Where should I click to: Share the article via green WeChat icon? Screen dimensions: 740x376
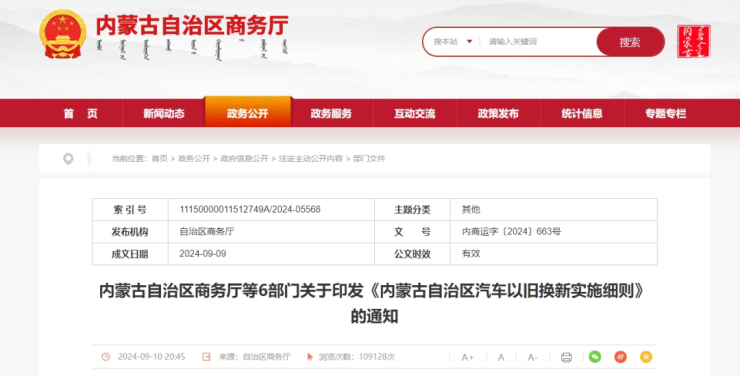[x=595, y=357]
